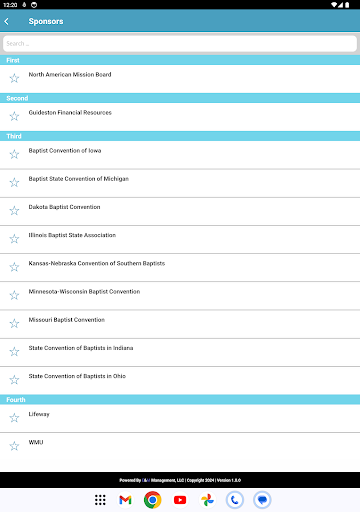This screenshot has height=512, width=360.
Task: Open the app drawer grid icon
Action: [100, 500]
